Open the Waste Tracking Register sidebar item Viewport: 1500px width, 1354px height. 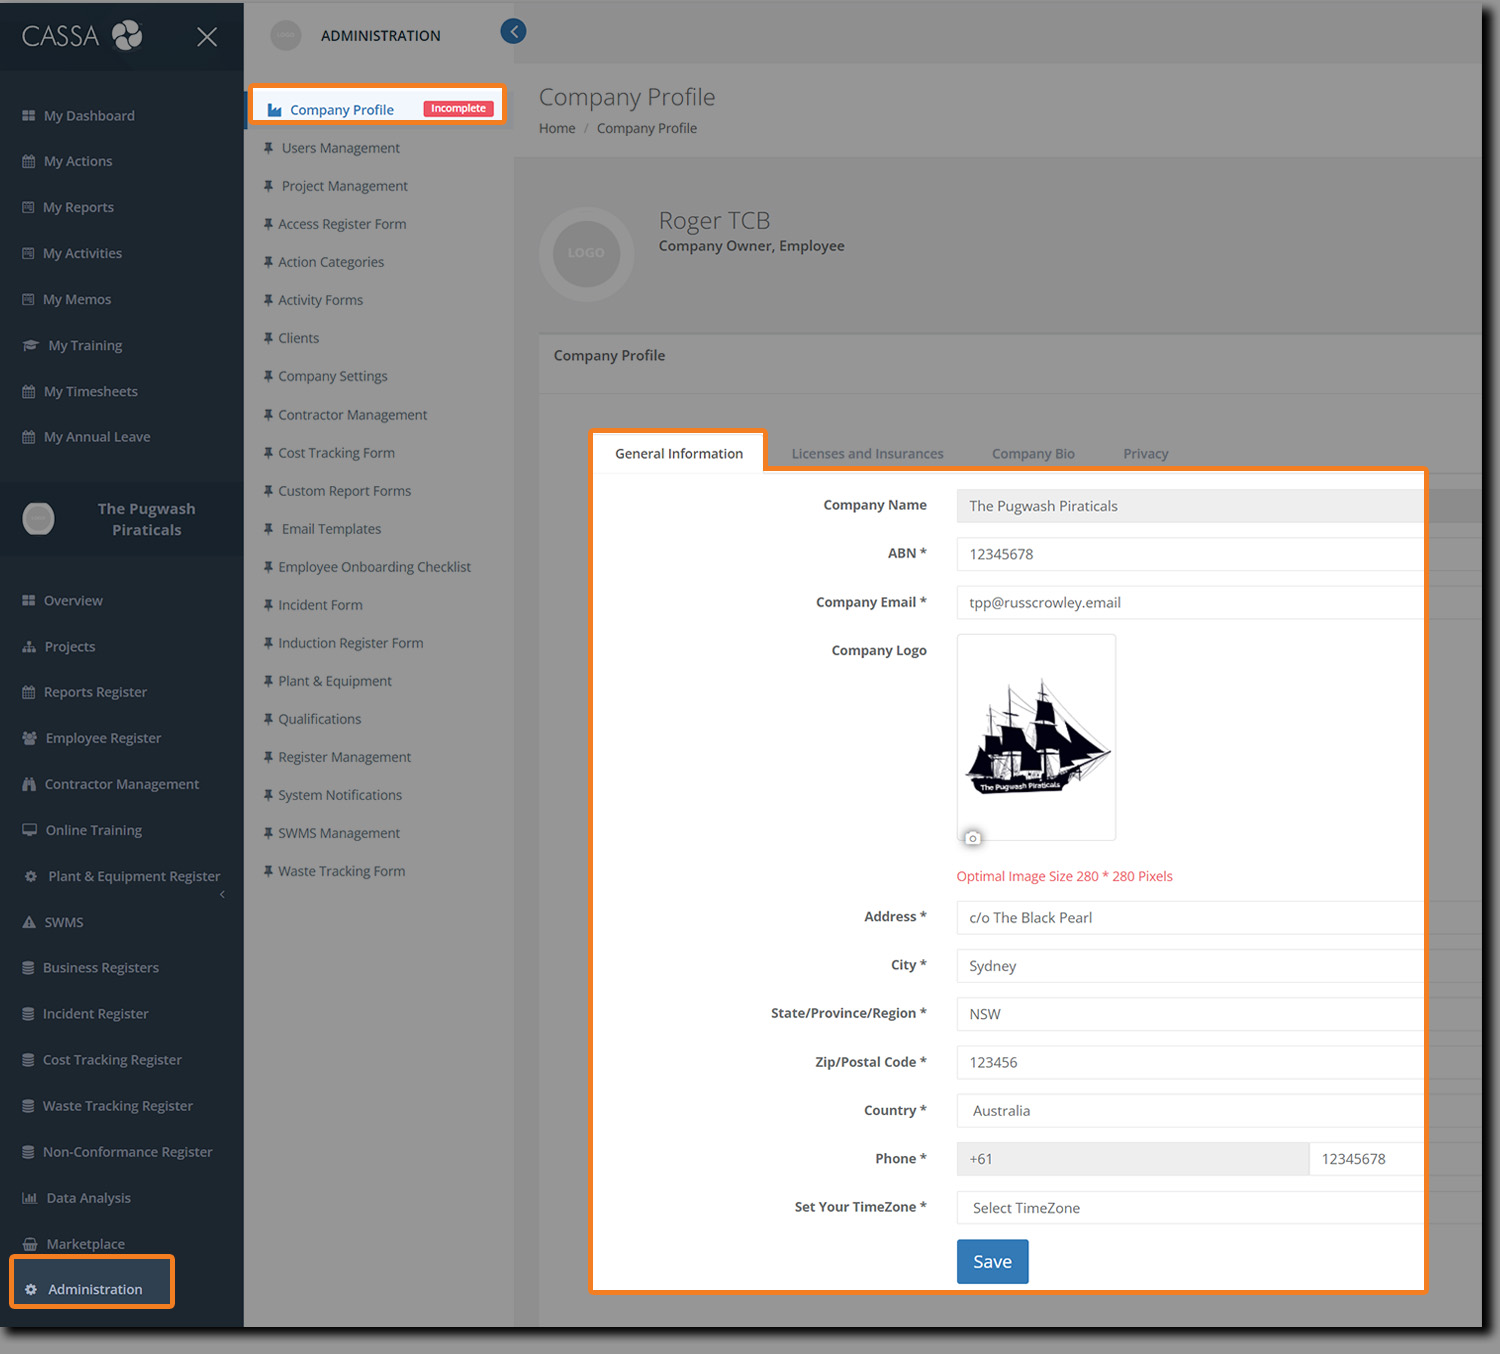pyautogui.click(x=118, y=1106)
